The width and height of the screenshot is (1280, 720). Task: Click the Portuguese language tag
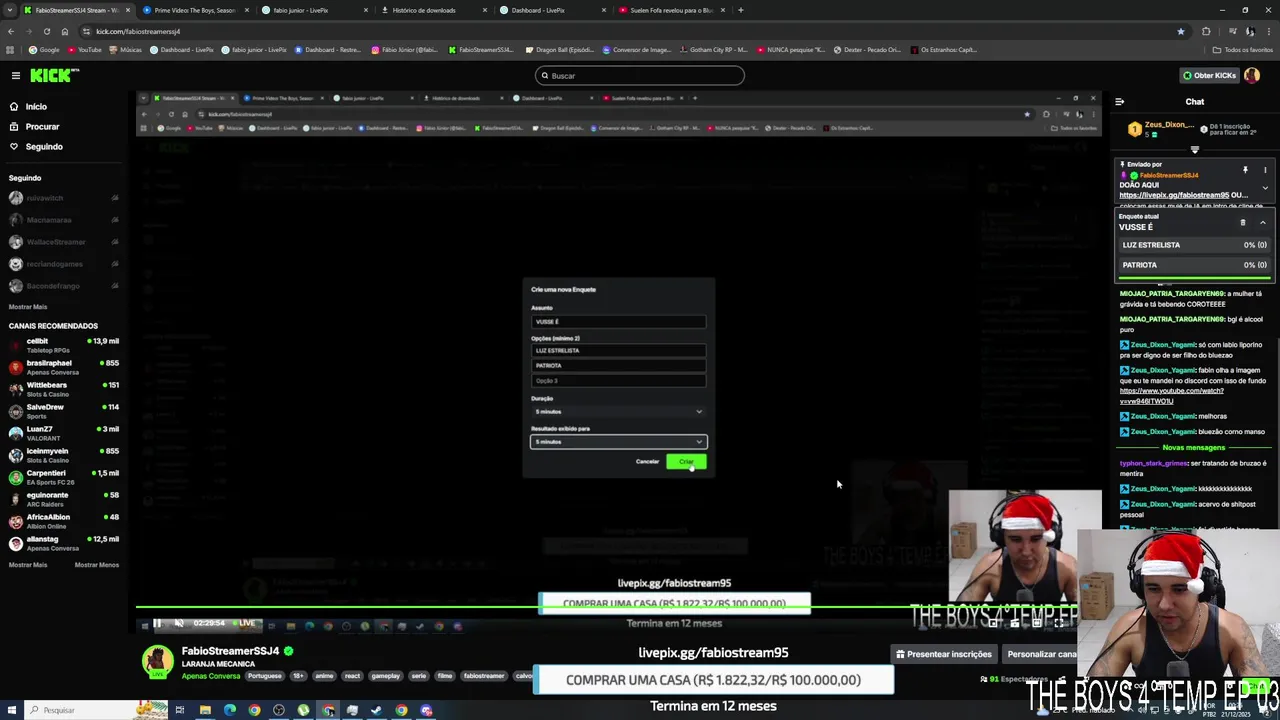265,676
